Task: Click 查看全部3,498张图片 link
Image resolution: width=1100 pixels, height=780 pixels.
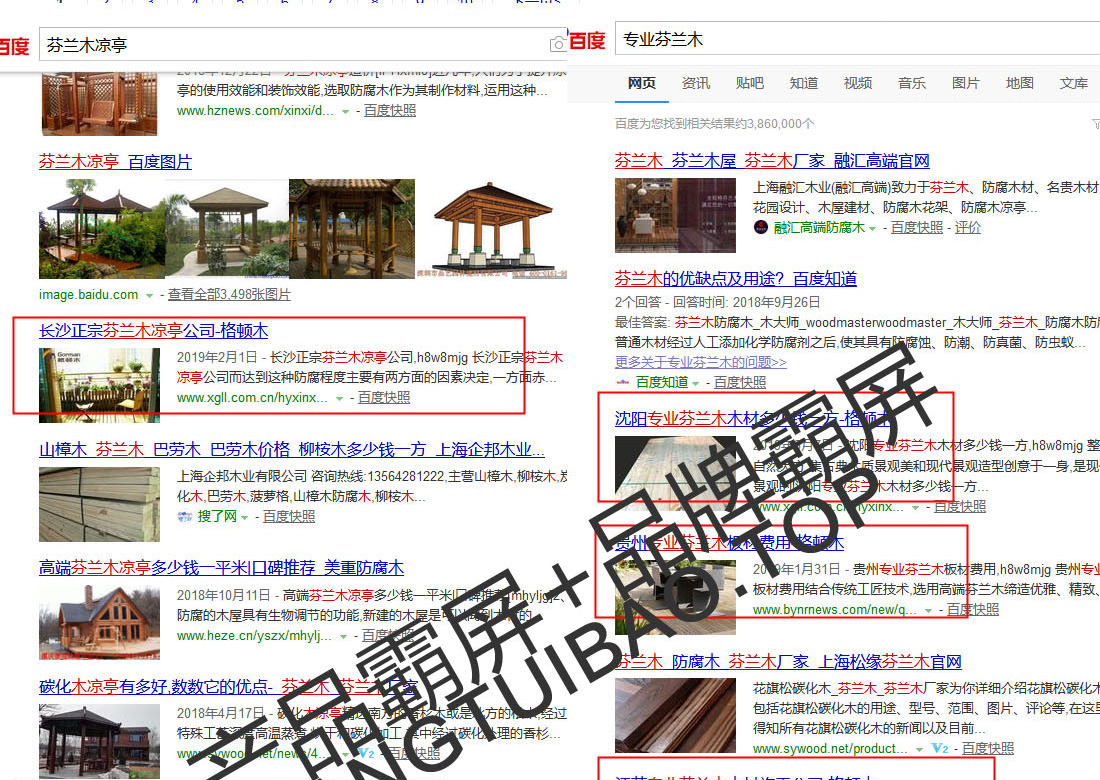Action: [x=229, y=295]
